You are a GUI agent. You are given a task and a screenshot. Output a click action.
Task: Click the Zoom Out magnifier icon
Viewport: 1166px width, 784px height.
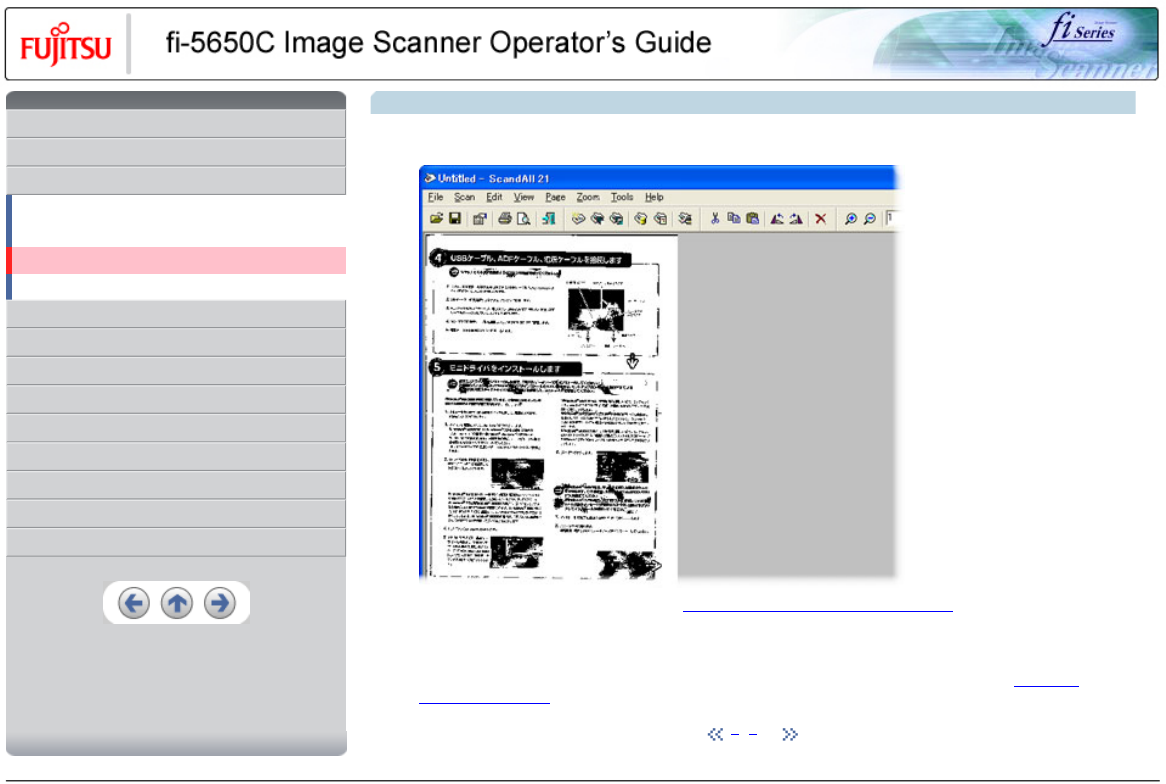pos(869,219)
